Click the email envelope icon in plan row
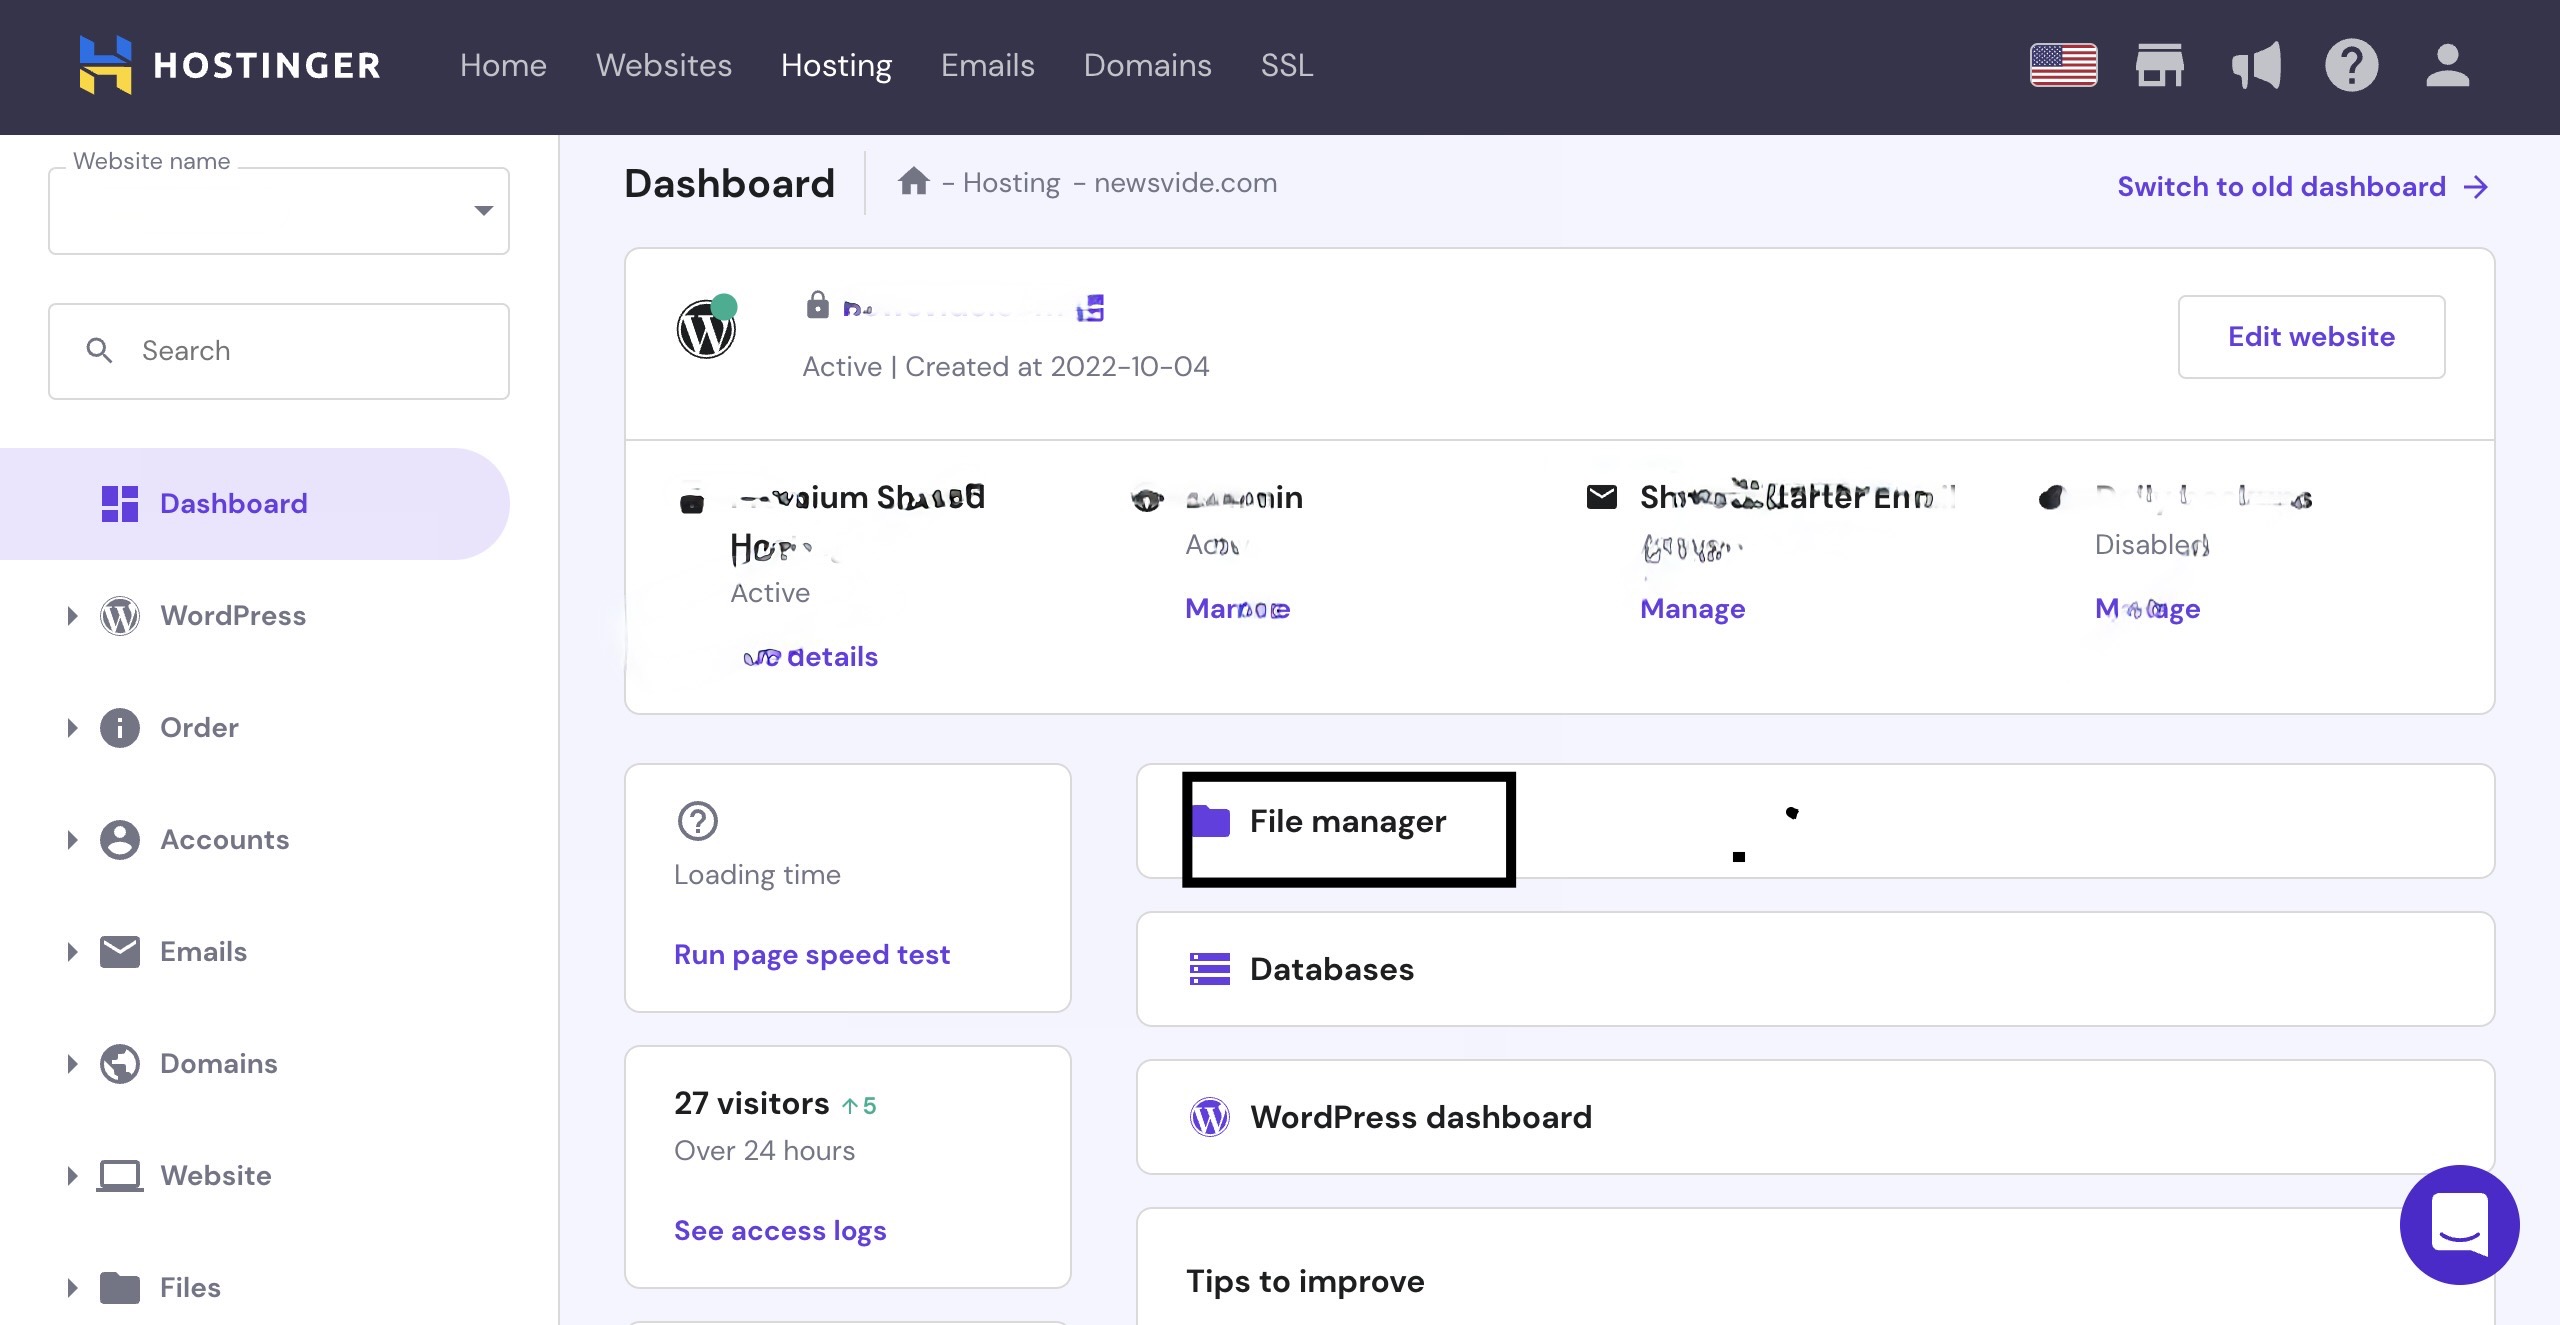Screen dimensions: 2560x1325 tap(1601, 497)
